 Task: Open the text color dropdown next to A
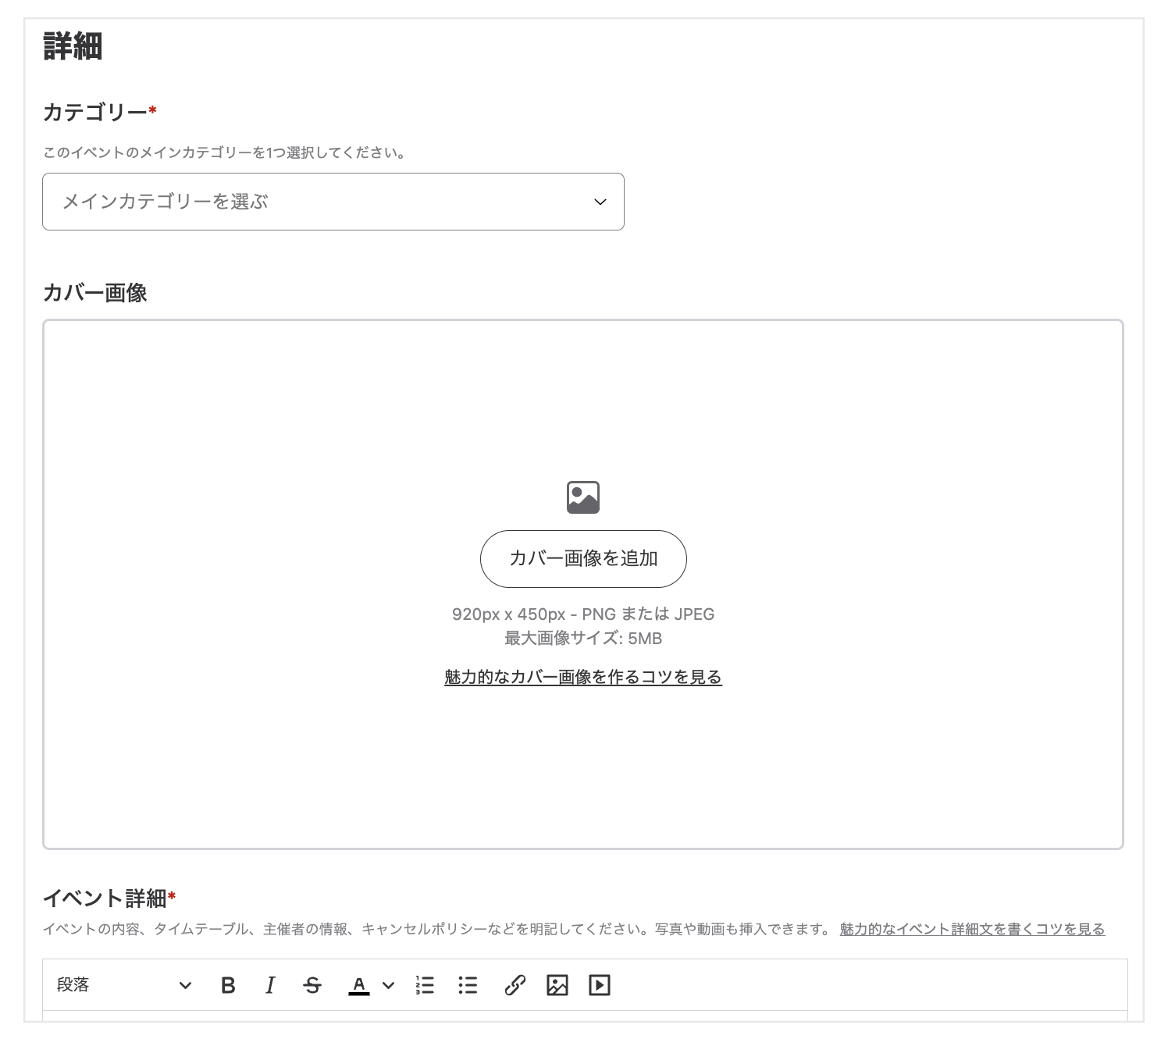tap(389, 985)
